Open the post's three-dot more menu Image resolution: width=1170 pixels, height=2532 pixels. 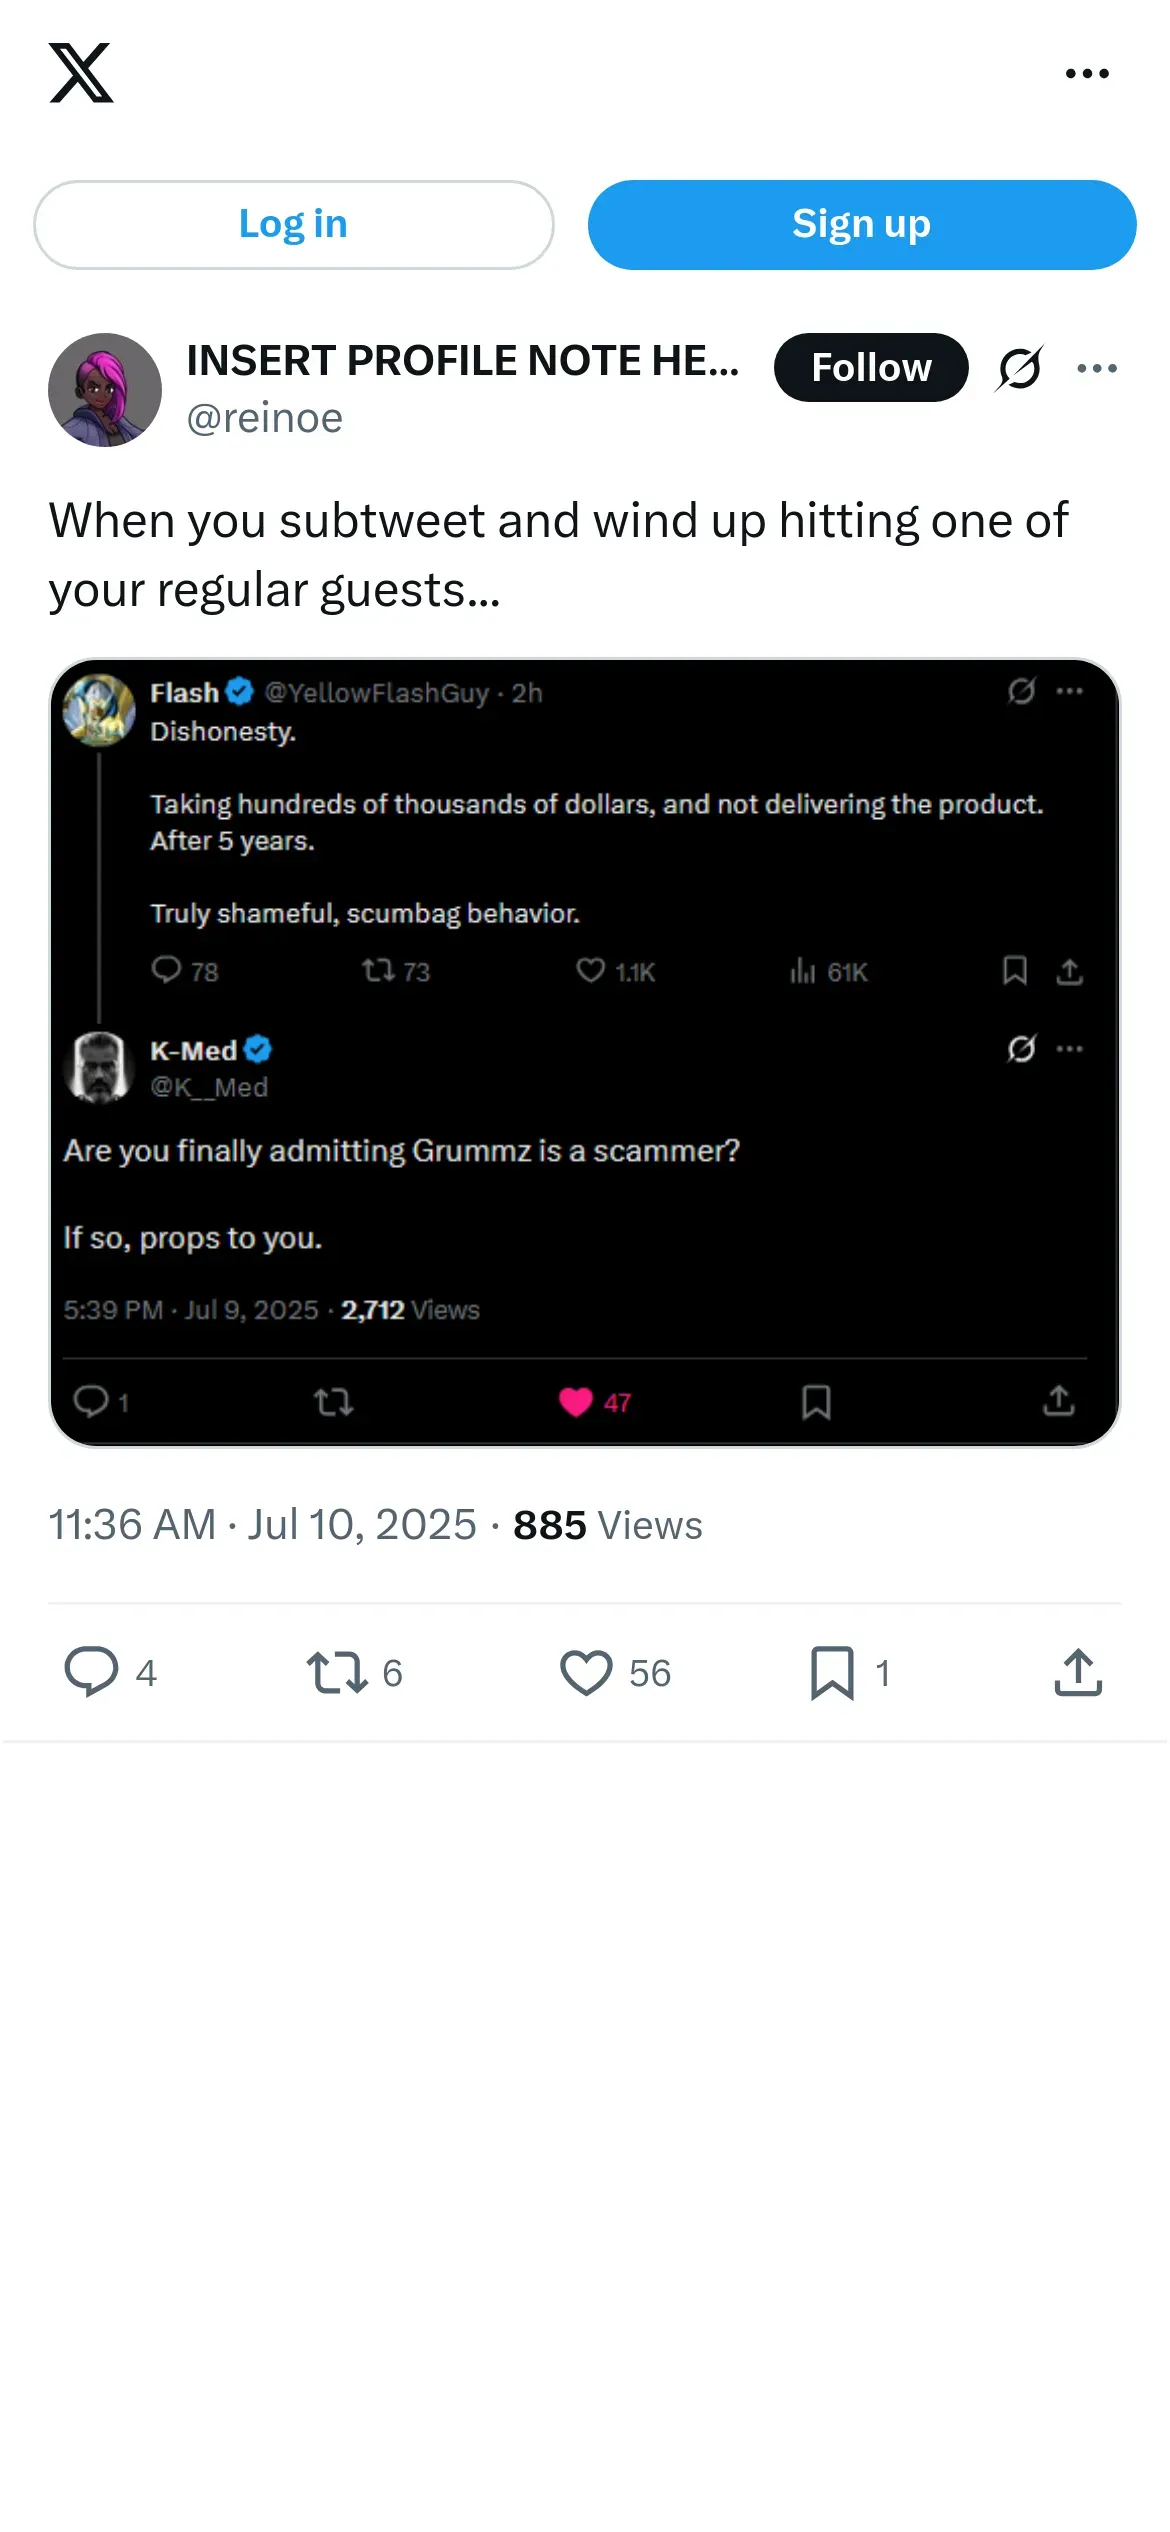pos(1097,368)
